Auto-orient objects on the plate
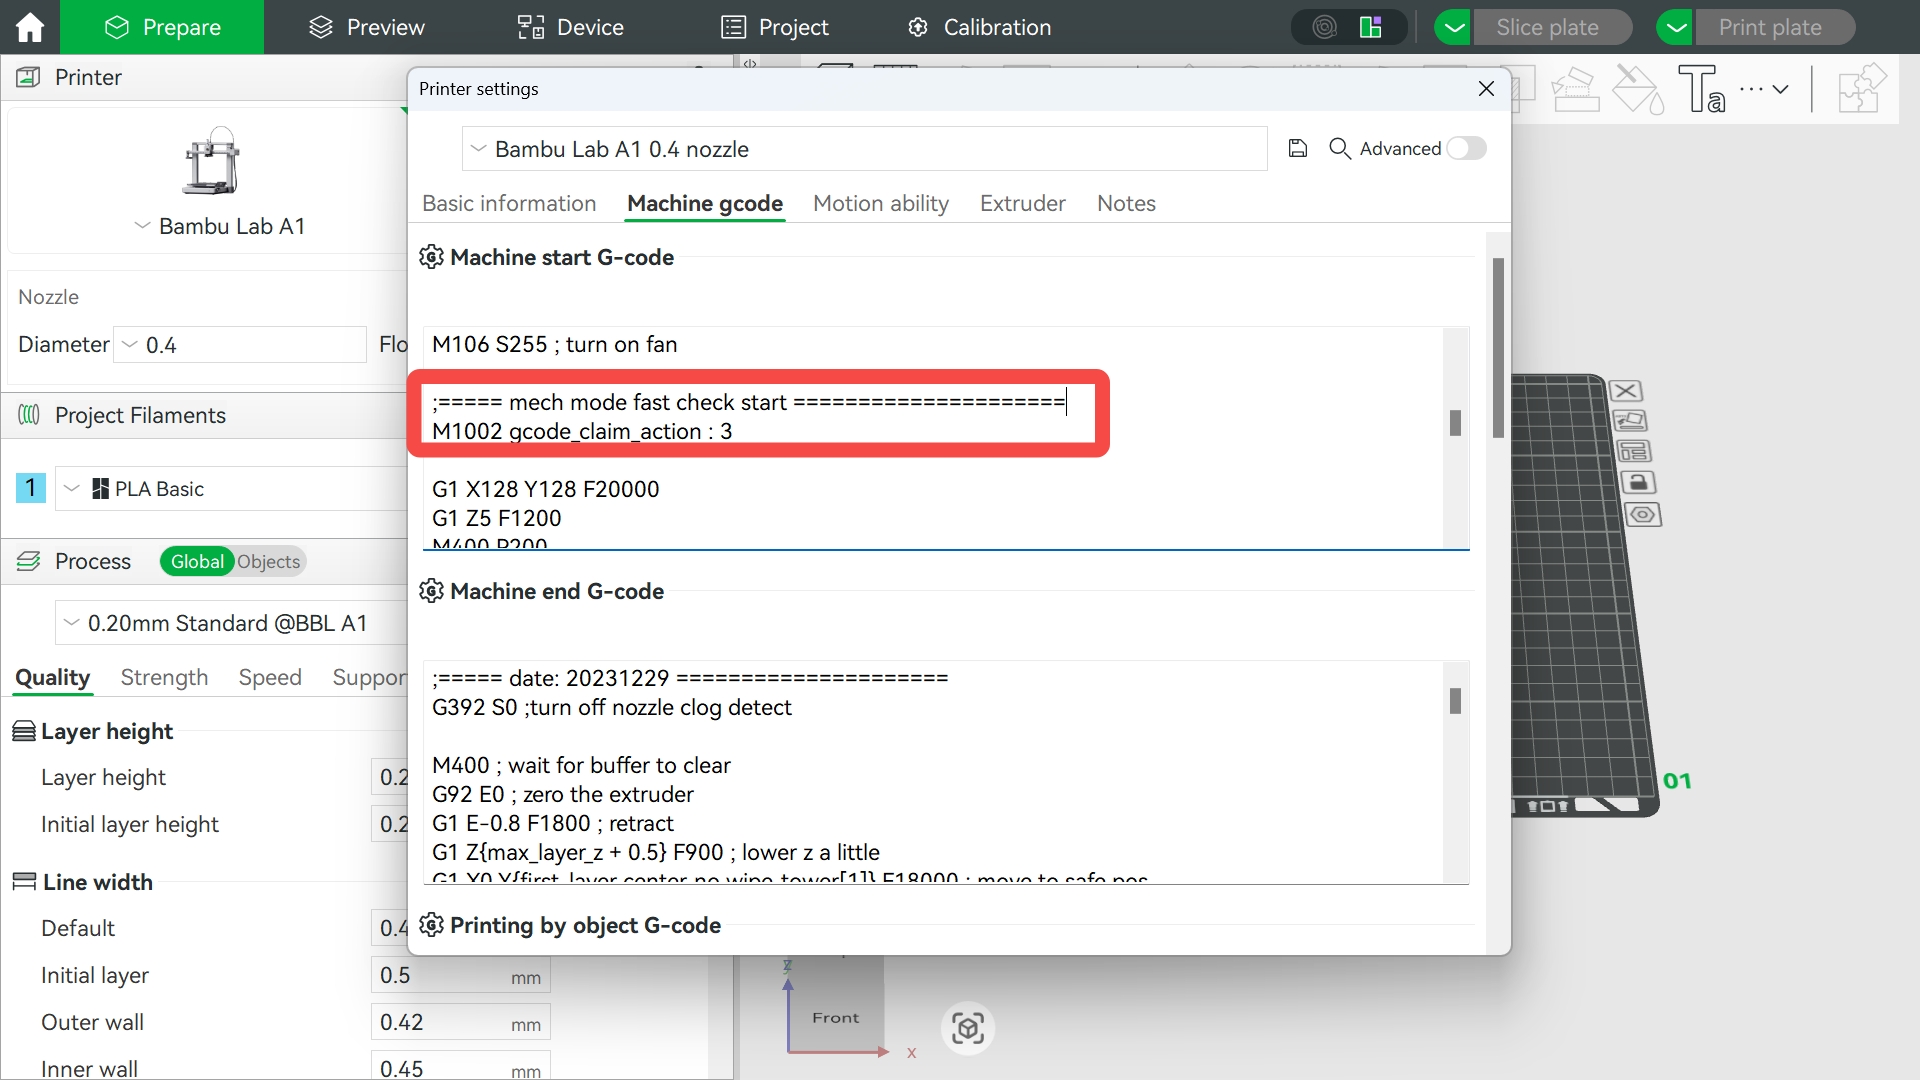Viewport: 1920px width, 1080px height. pyautogui.click(x=1629, y=421)
